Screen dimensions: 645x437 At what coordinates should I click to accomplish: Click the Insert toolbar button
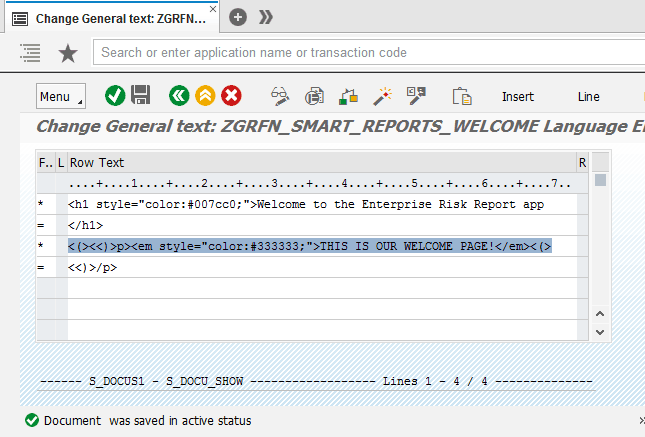click(518, 97)
